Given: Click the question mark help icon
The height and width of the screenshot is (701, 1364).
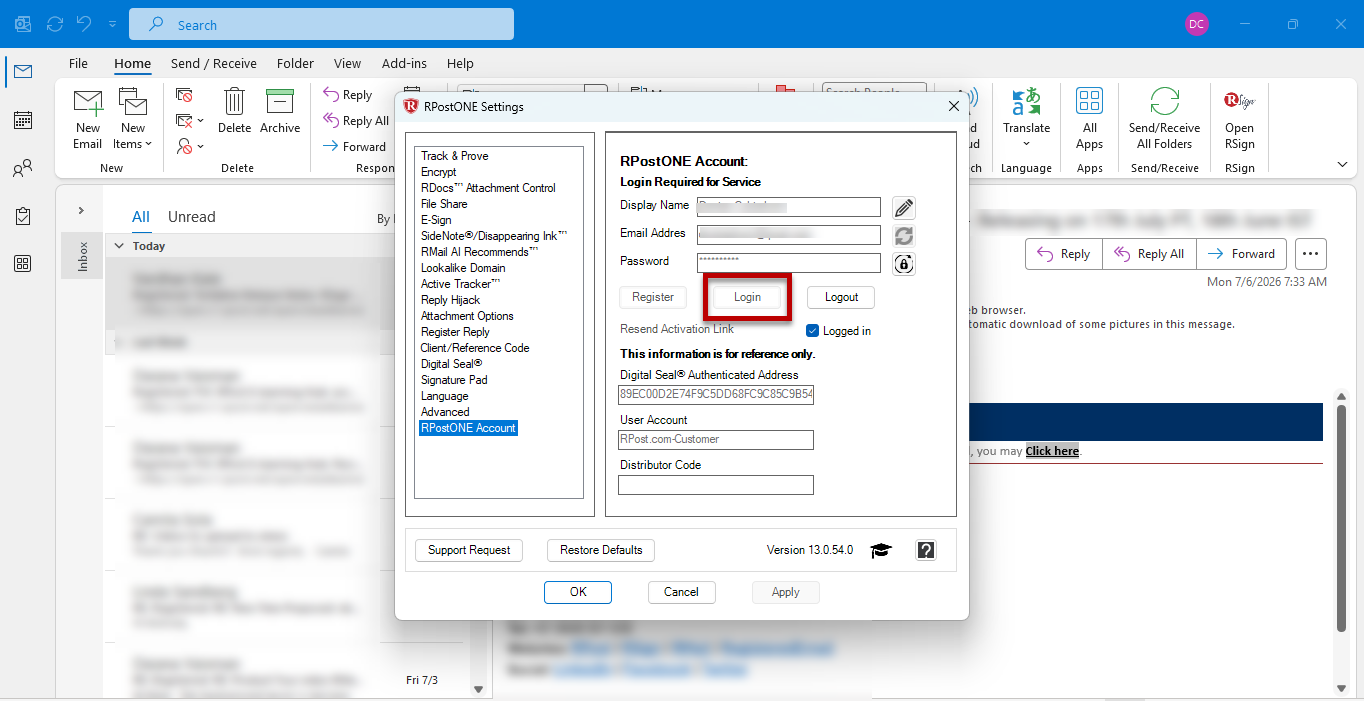Looking at the screenshot, I should point(926,550).
